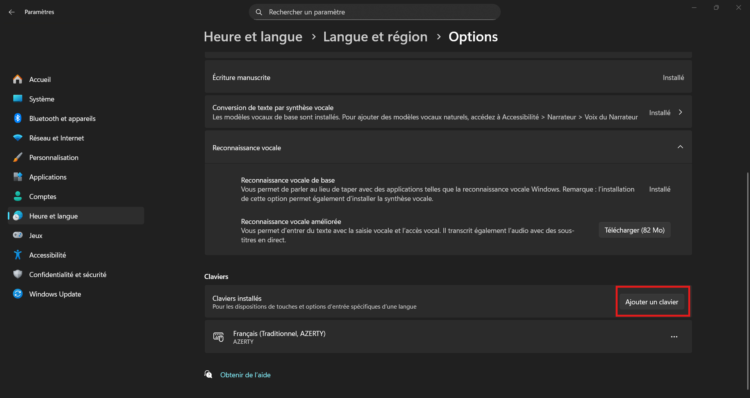Click the Rechercher un paramètre search field
The image size is (750, 398).
click(x=375, y=12)
